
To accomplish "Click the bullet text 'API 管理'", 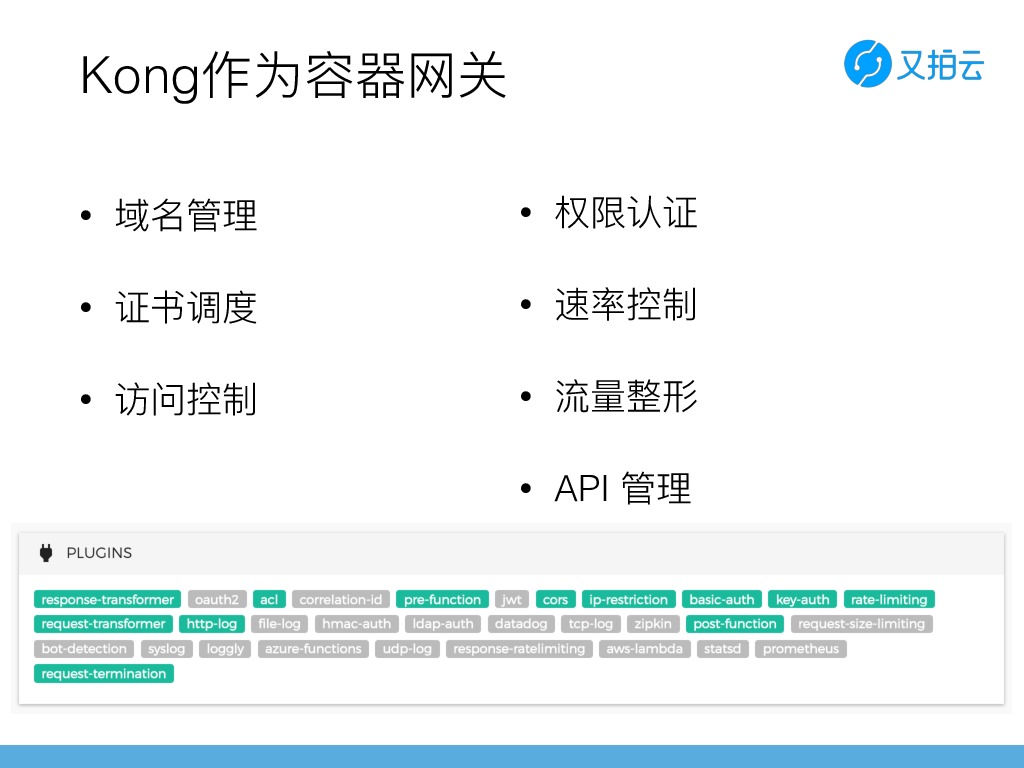I will 622,488.
